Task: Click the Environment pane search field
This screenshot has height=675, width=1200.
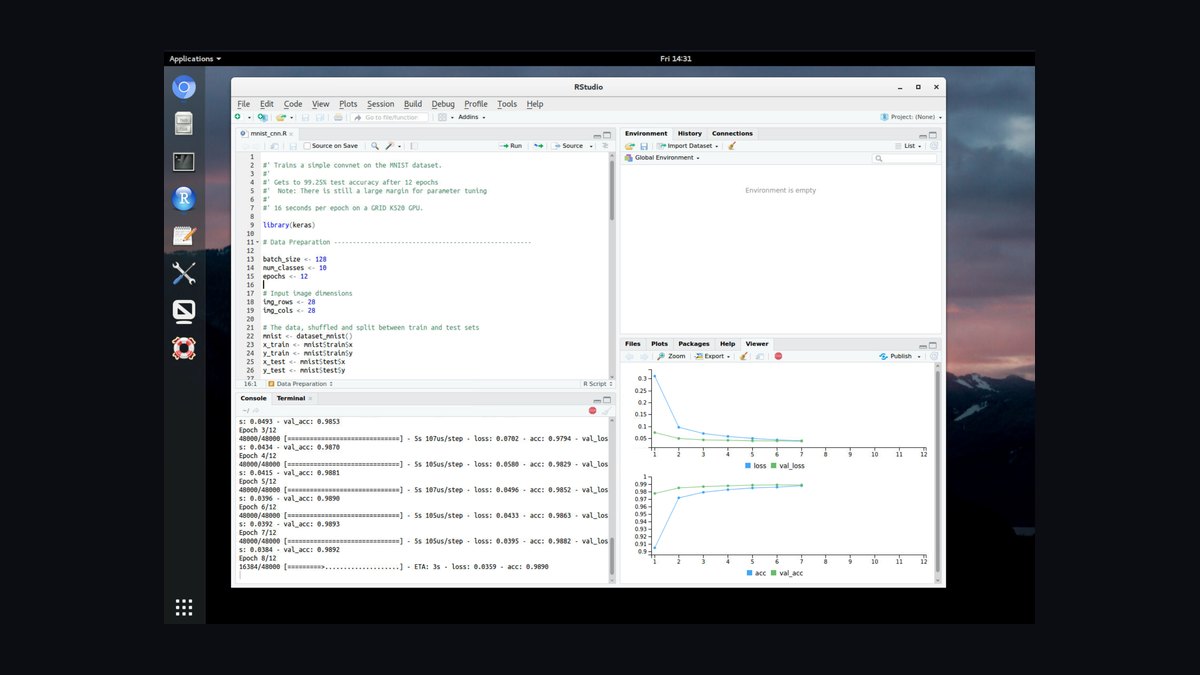Action: [x=905, y=158]
